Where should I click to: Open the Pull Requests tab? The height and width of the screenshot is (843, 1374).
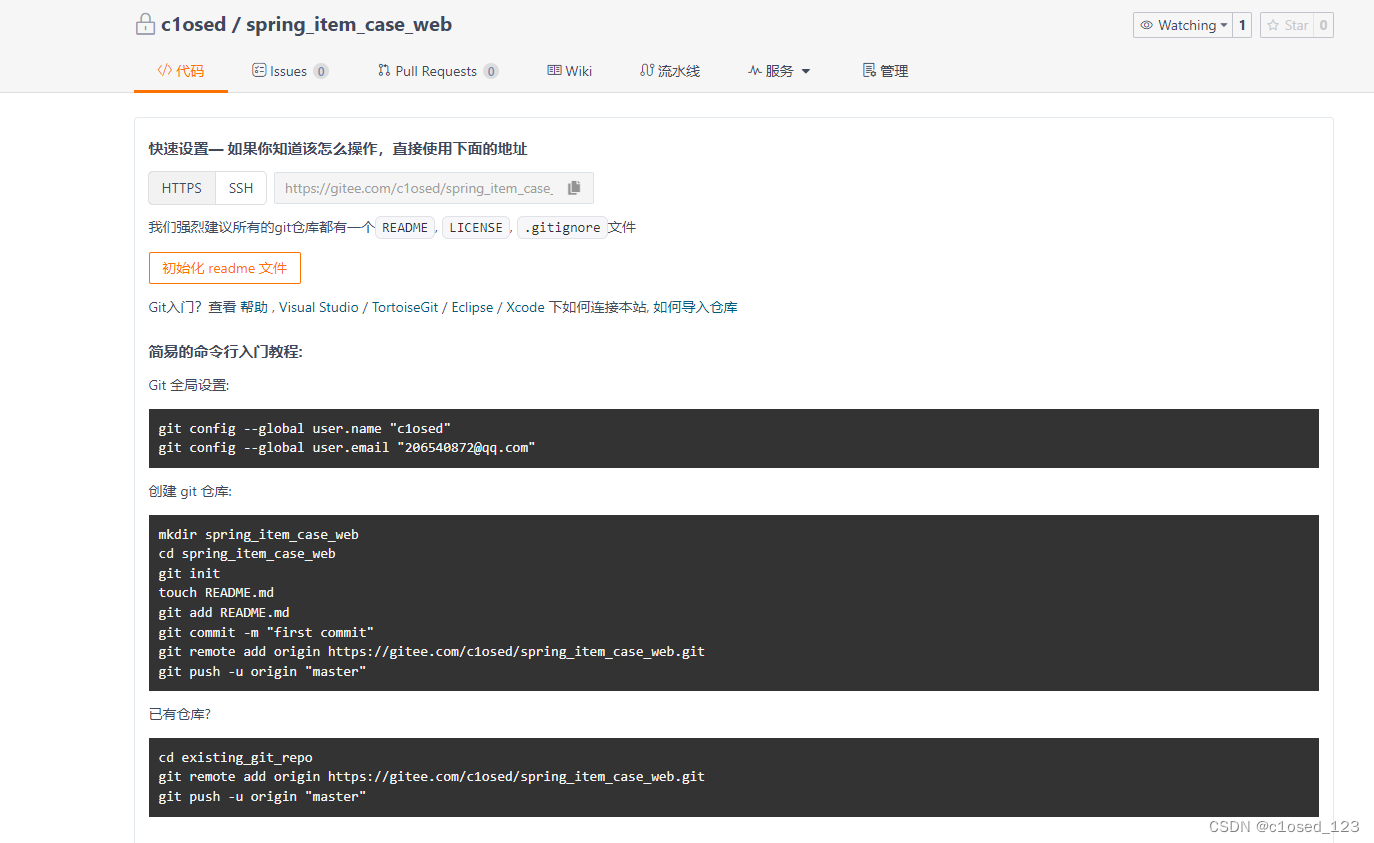(x=437, y=71)
